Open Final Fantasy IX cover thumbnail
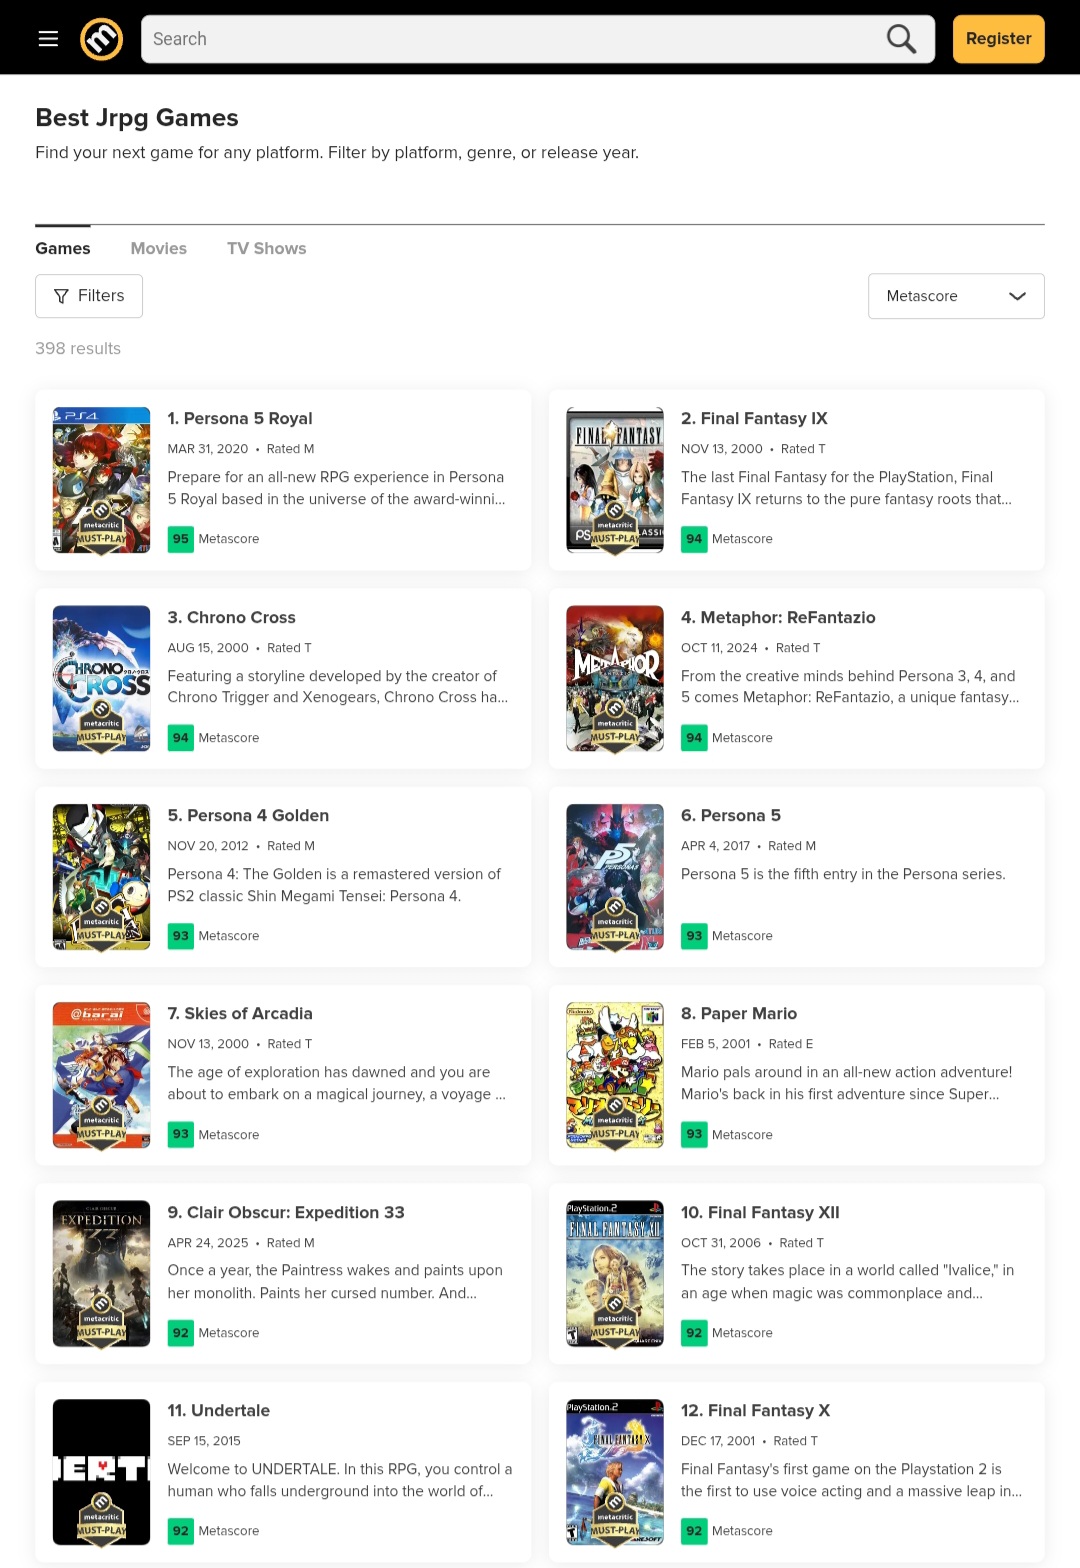The image size is (1080, 1568). (x=615, y=480)
